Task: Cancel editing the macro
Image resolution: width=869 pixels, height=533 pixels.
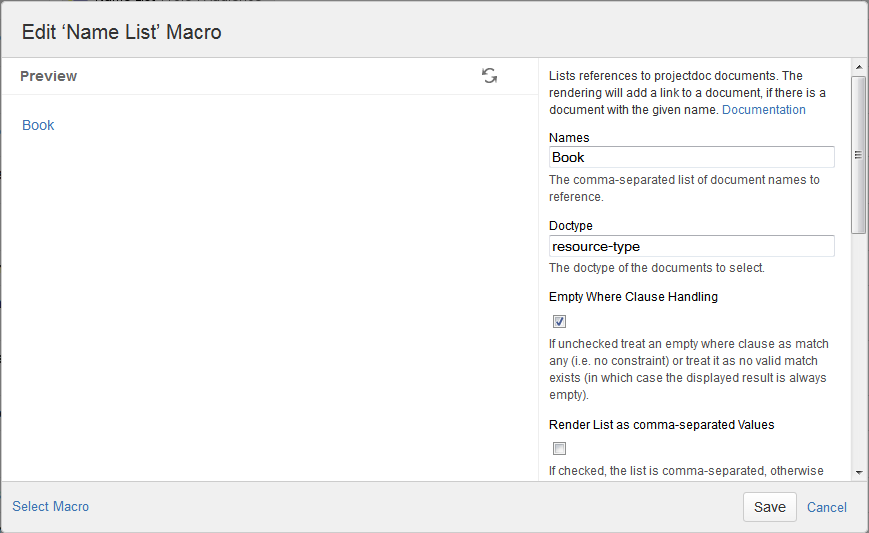Action: (x=827, y=507)
